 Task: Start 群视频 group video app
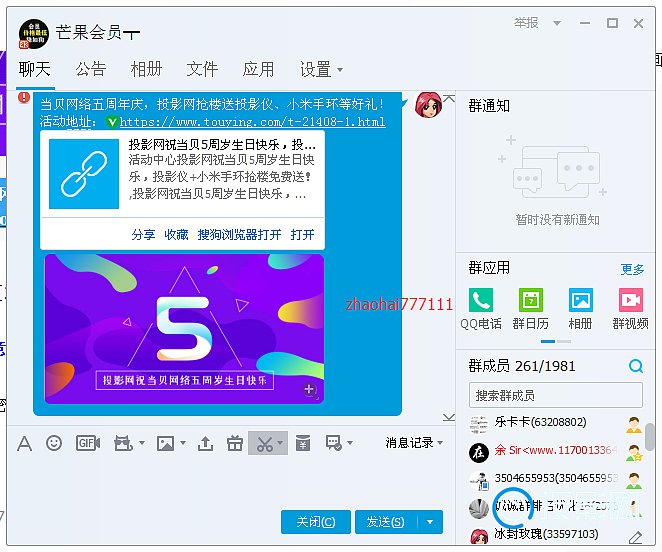click(630, 308)
